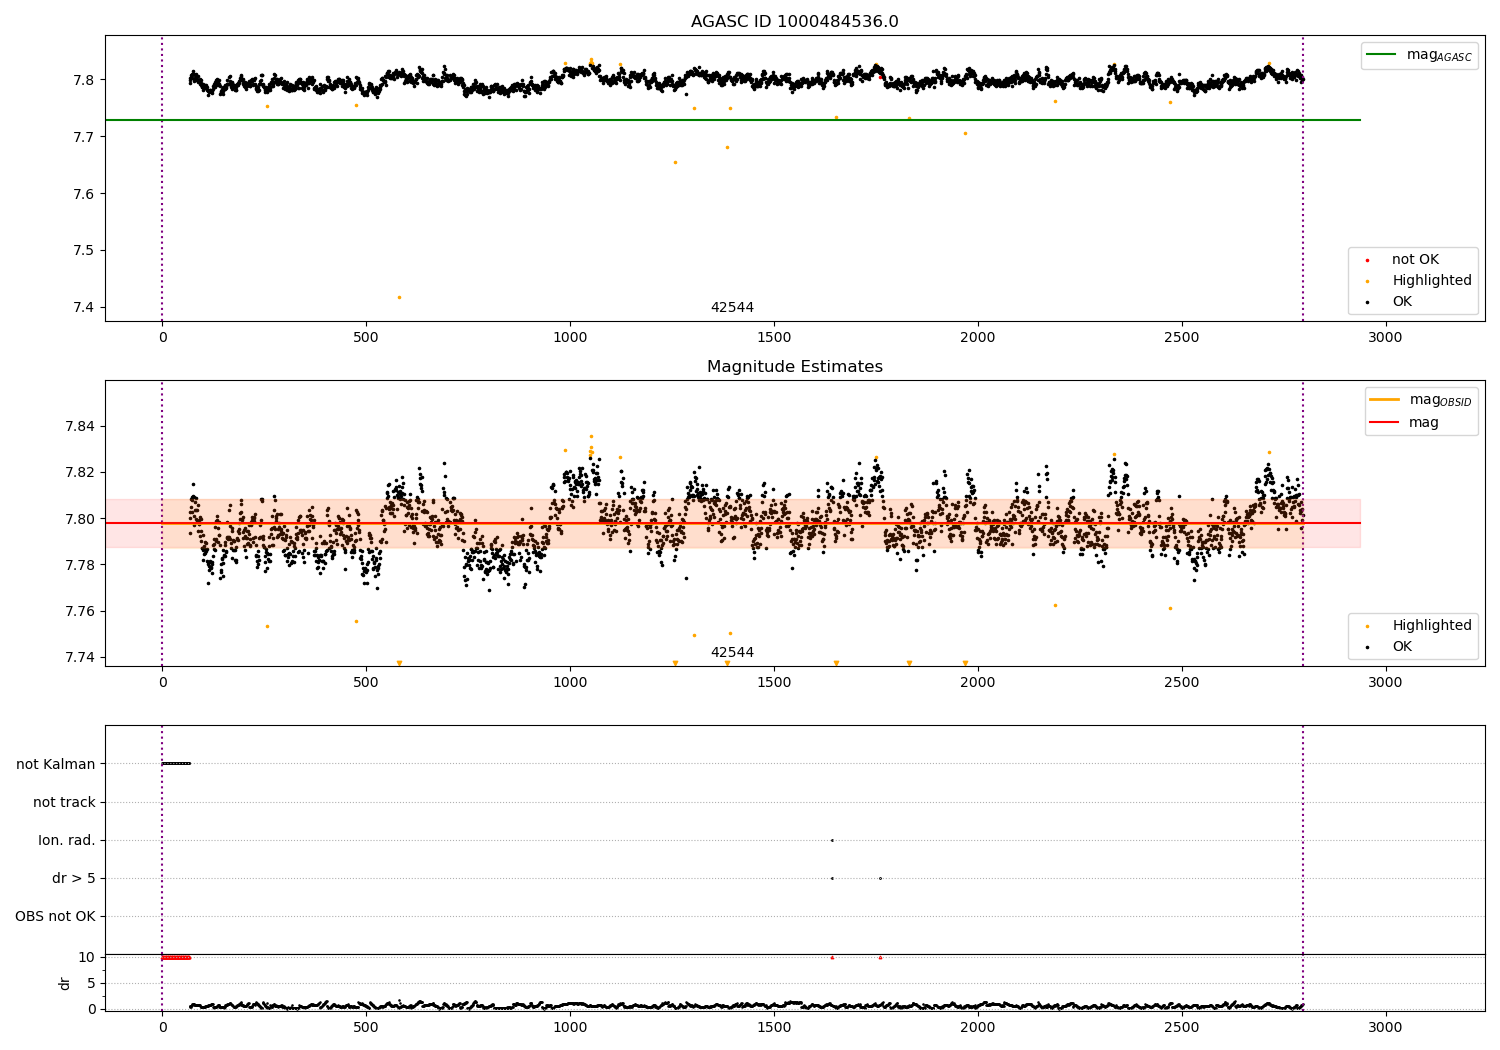Click the 7.84 y-axis tick label
The height and width of the screenshot is (1050, 1500).
point(79,427)
